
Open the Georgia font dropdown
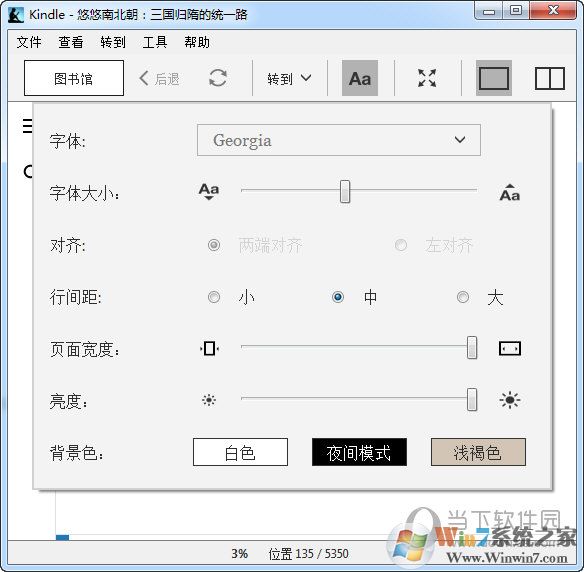click(339, 140)
